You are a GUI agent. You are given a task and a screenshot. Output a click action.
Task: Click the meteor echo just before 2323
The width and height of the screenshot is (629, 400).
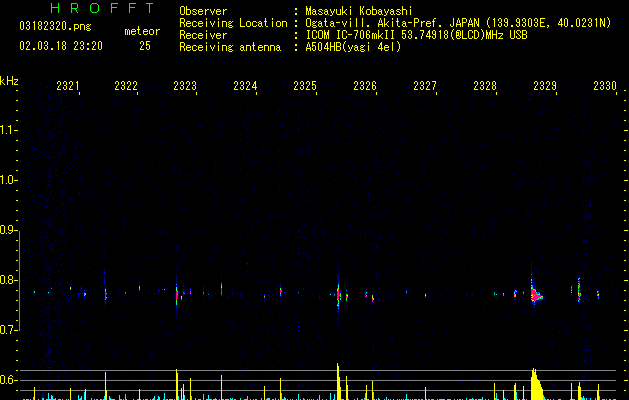[x=177, y=295]
